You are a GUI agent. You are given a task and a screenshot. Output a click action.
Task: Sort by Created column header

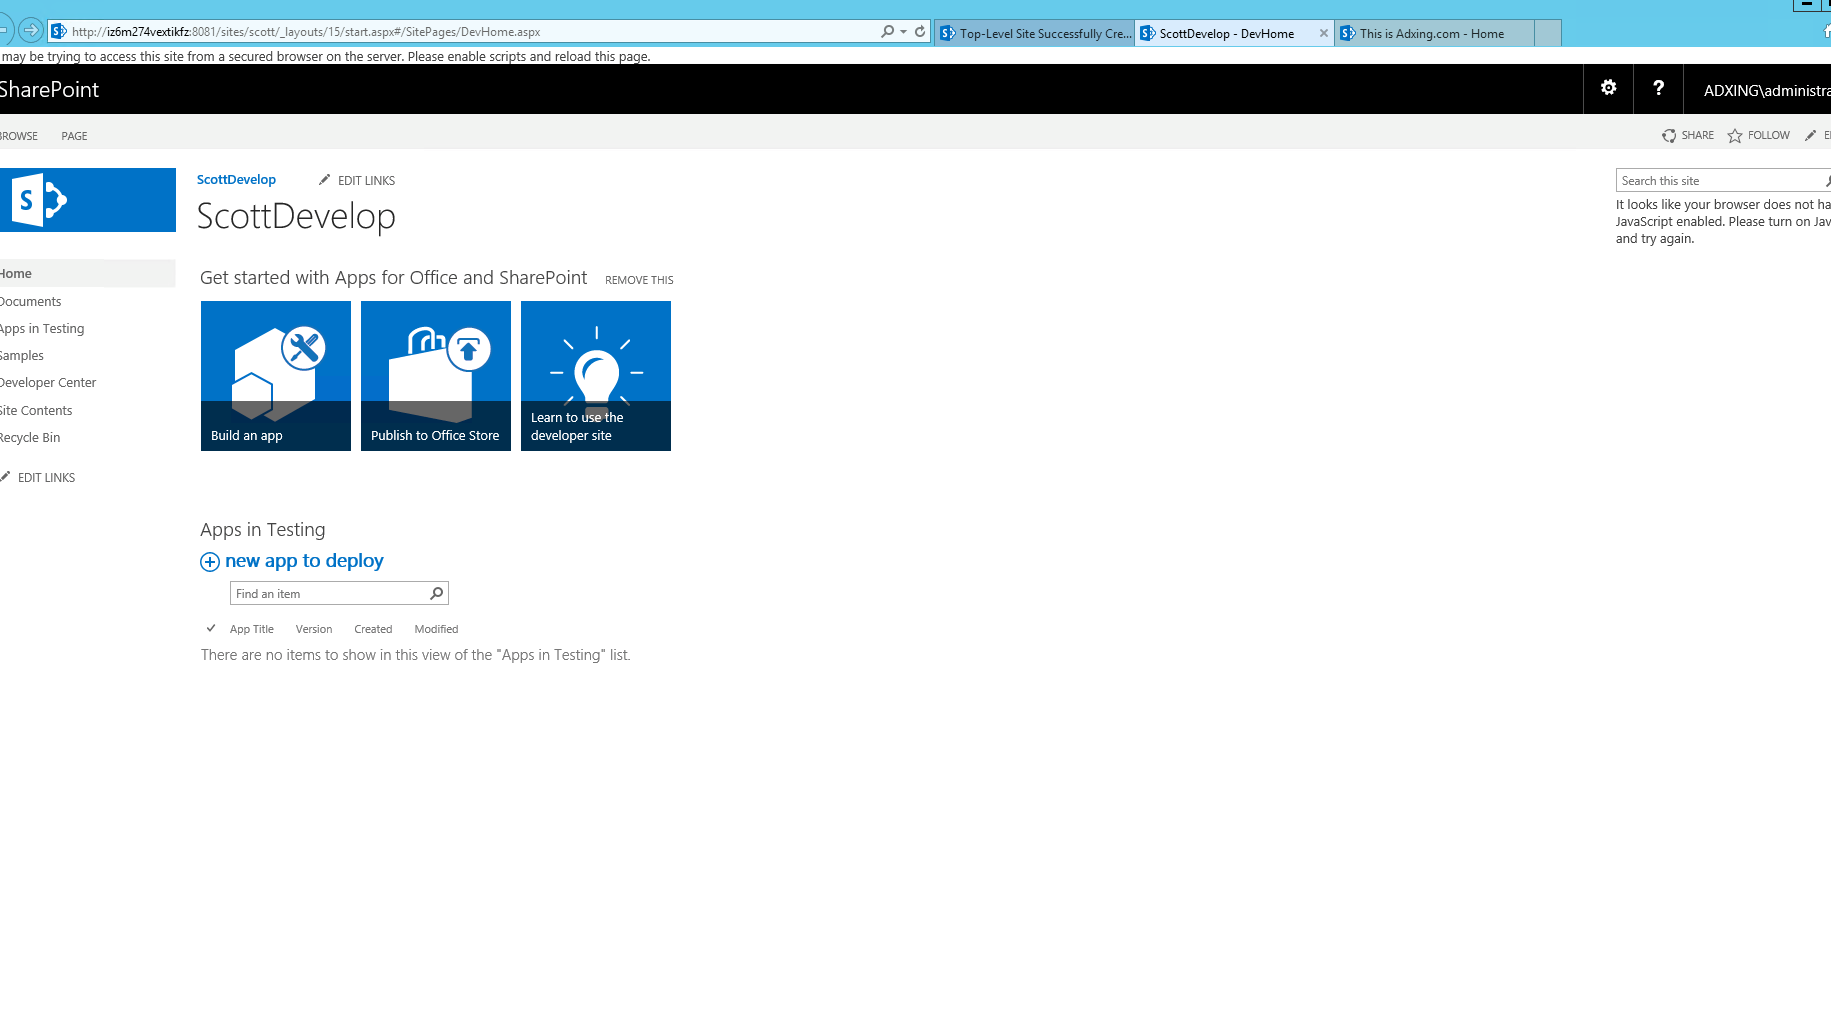[373, 629]
